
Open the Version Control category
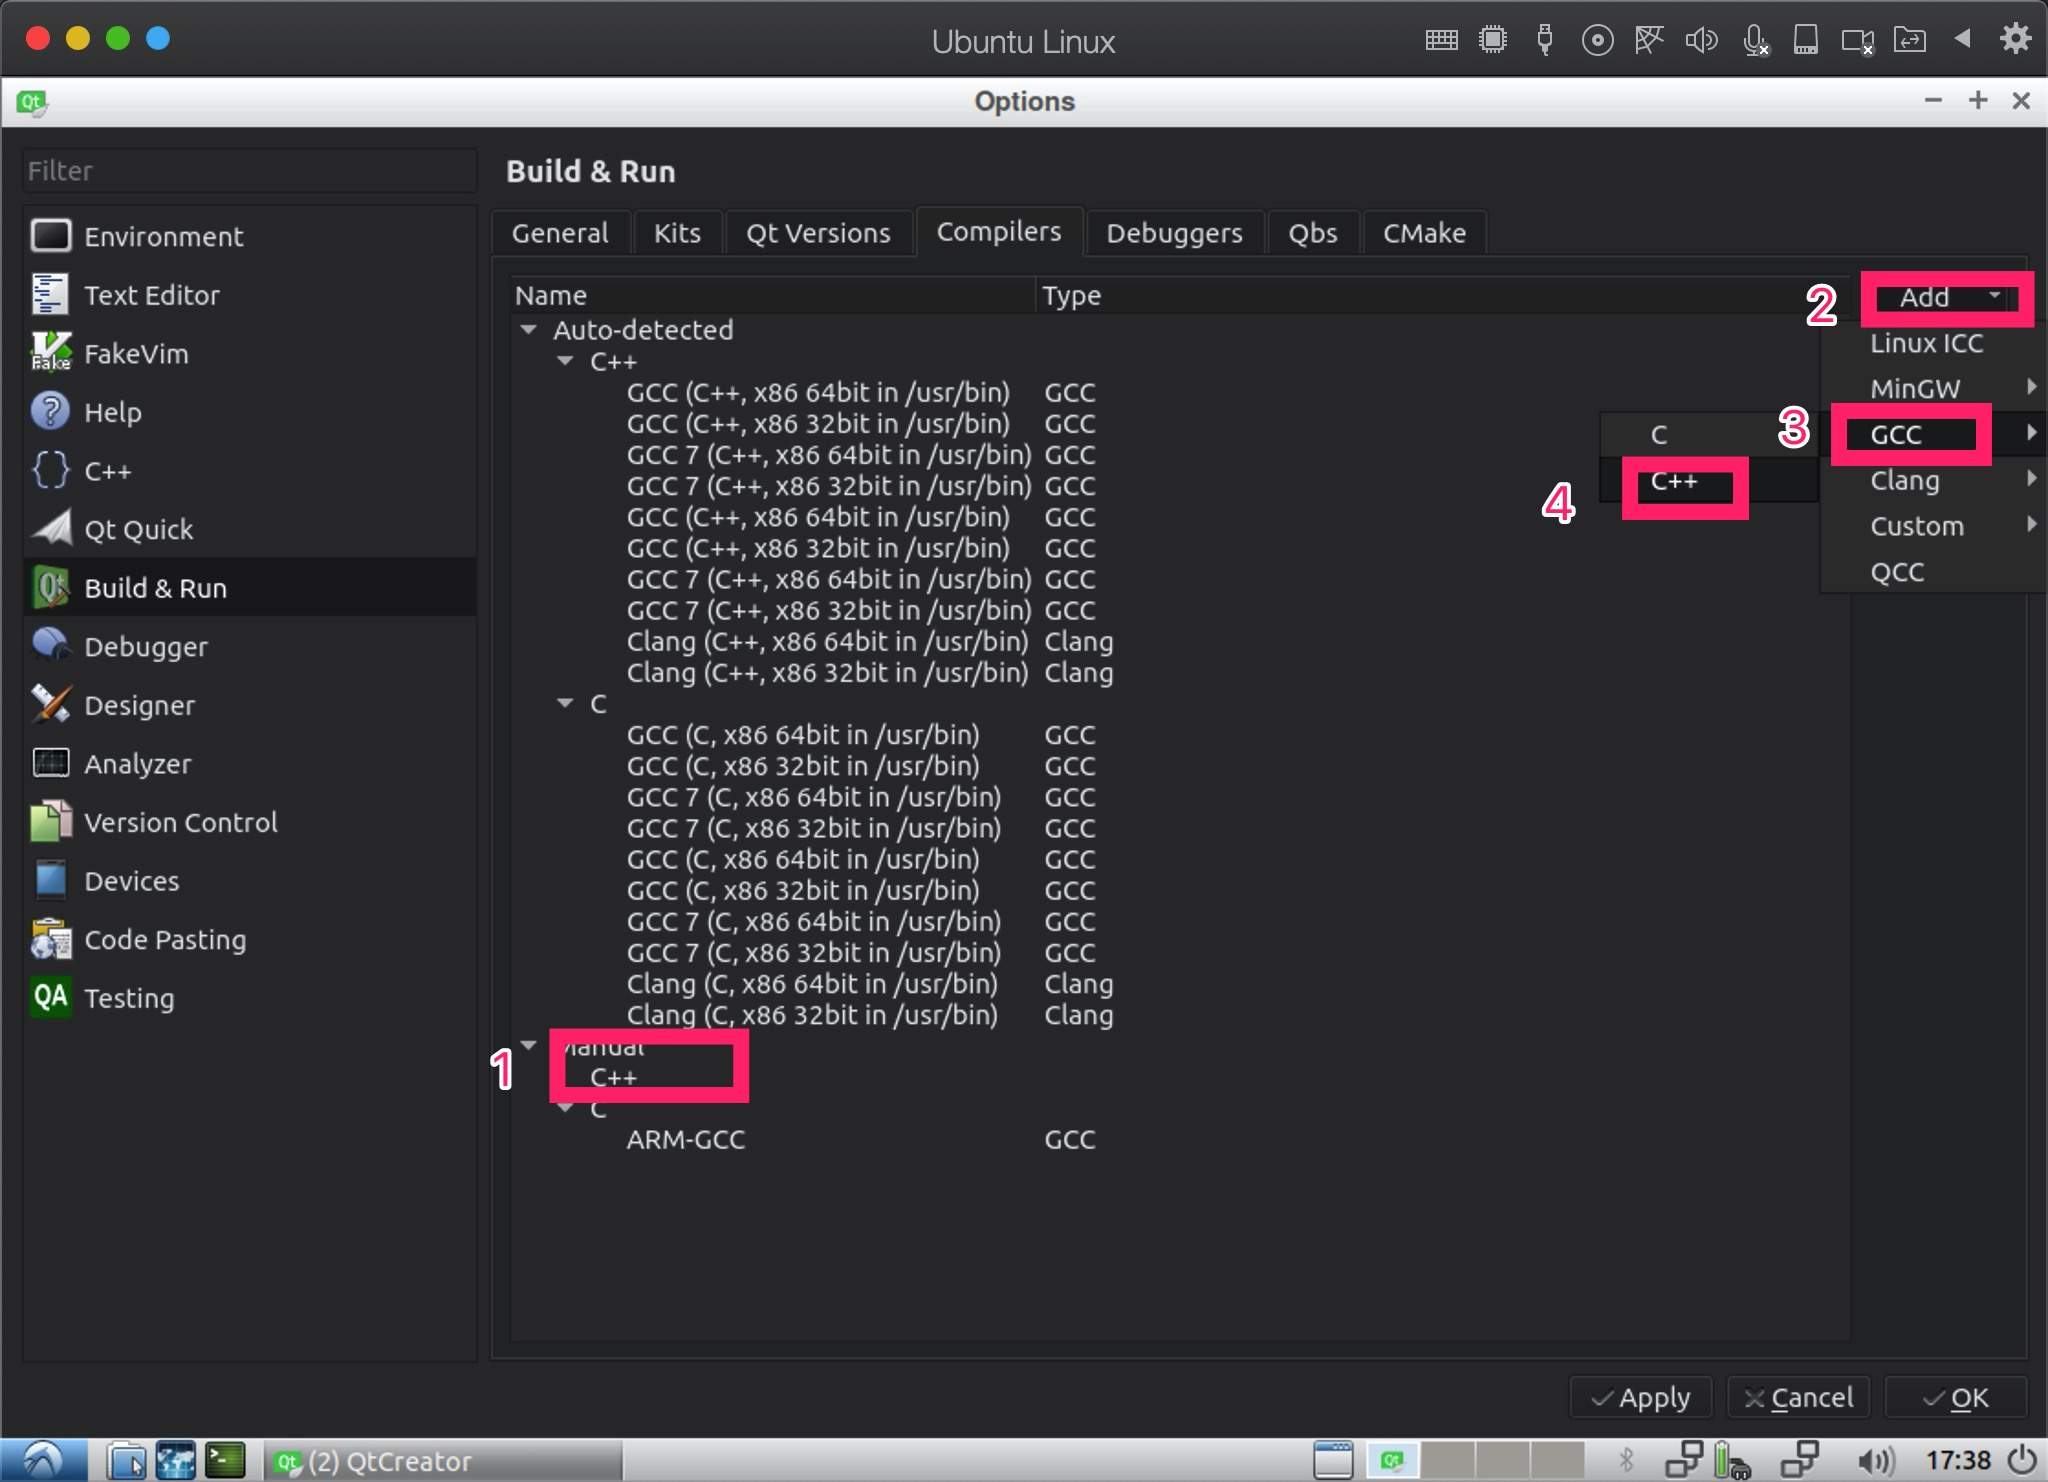[250, 822]
